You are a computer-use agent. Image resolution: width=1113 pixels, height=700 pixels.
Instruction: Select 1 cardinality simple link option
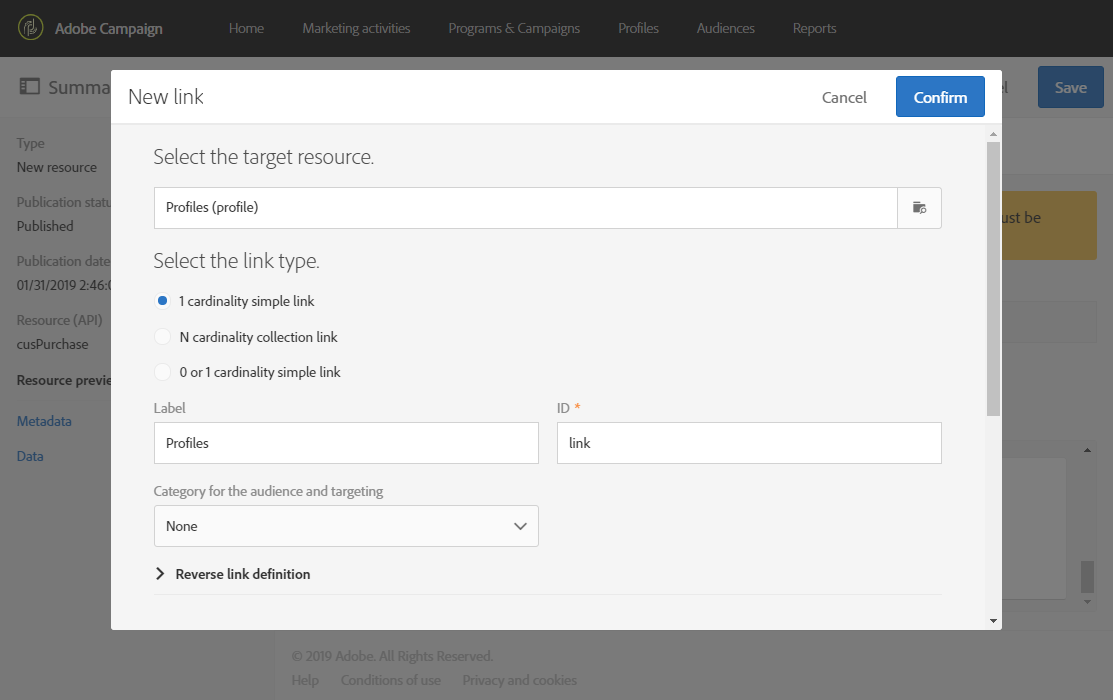[x=163, y=301]
